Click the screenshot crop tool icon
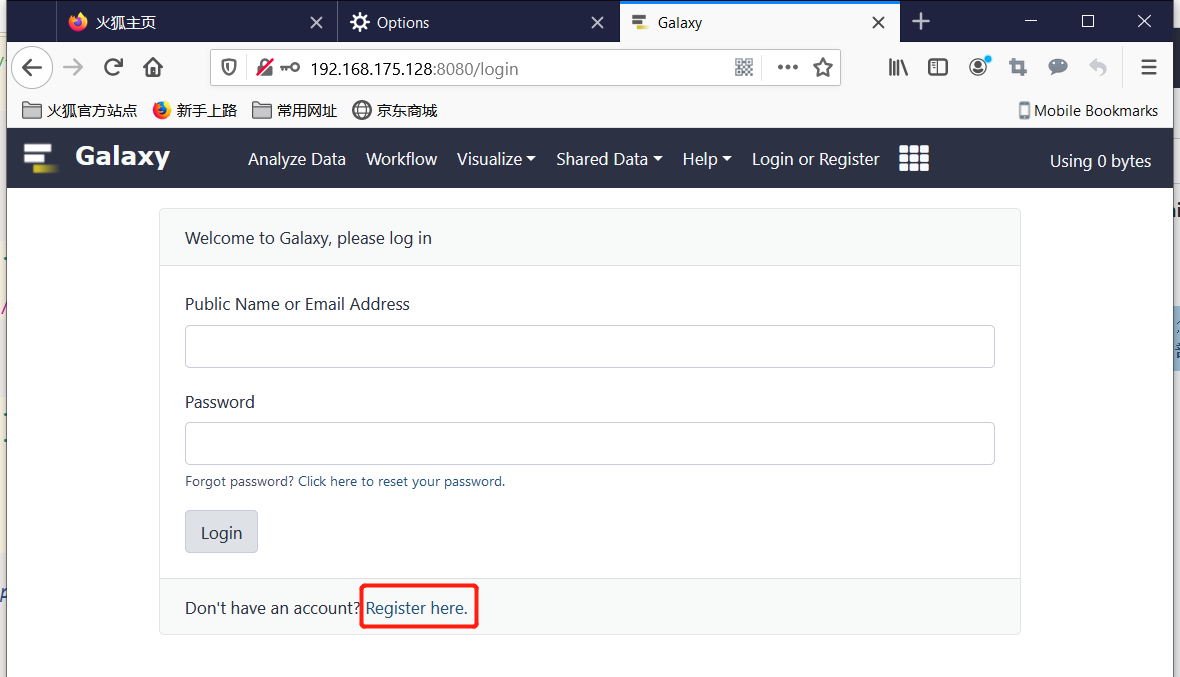1180x677 pixels. pyautogui.click(x=1018, y=67)
